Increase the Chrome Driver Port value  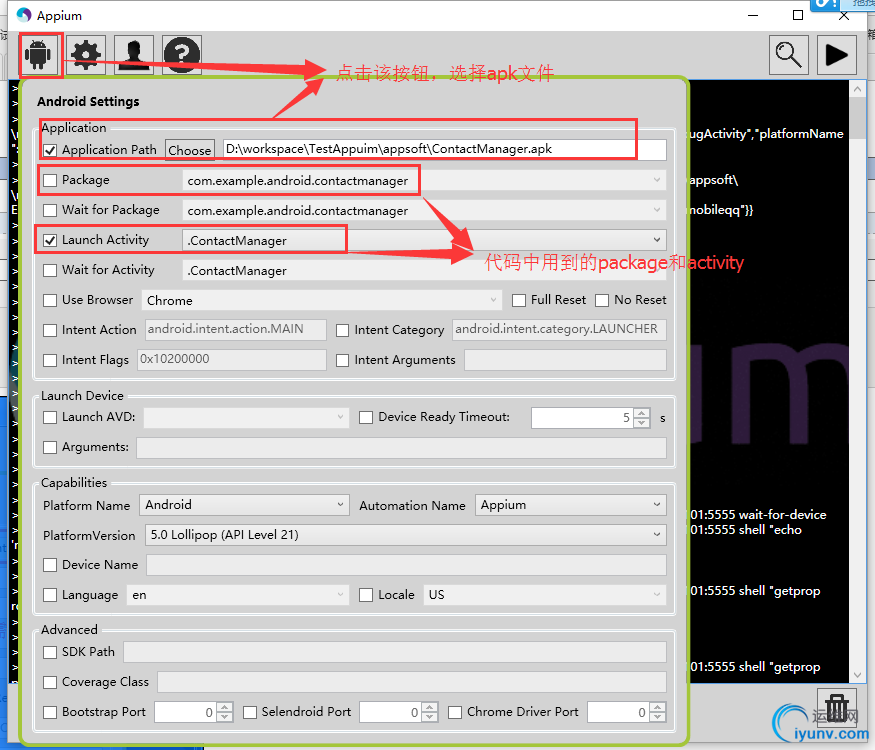[657, 708]
